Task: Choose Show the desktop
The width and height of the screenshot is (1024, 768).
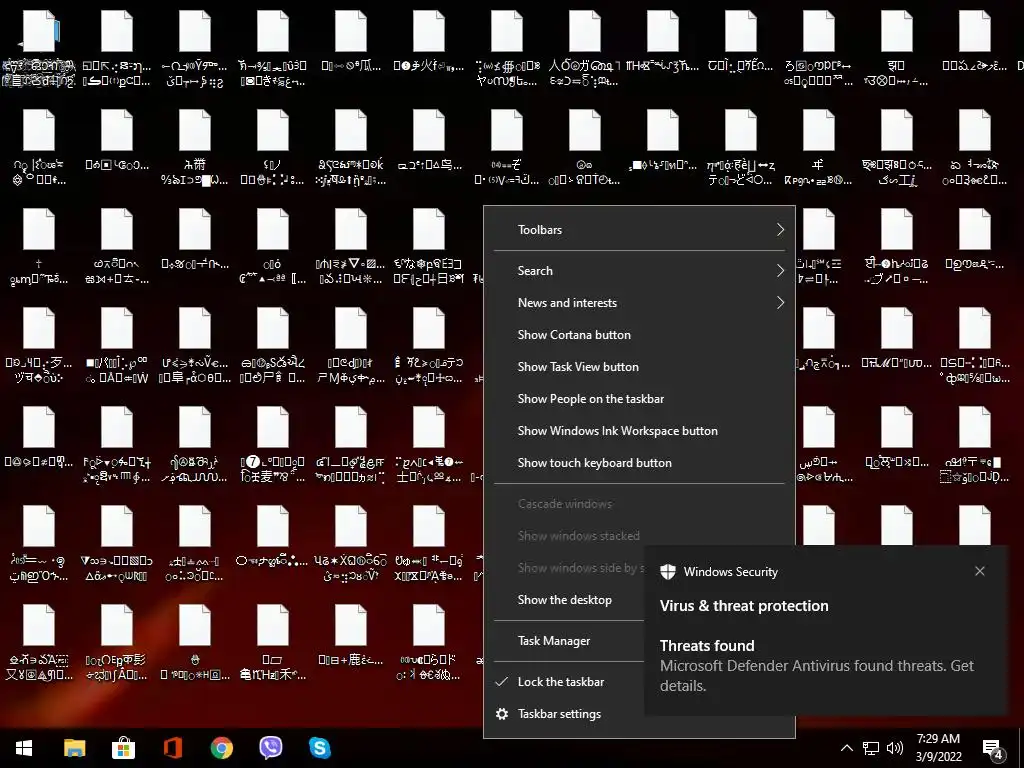Action: [564, 600]
